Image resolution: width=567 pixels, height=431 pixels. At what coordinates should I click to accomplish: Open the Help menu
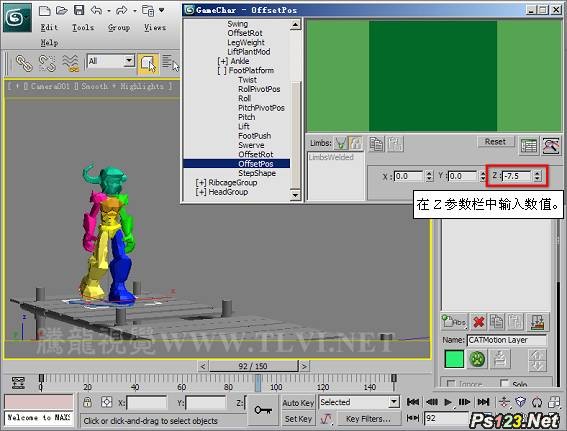(x=49, y=43)
